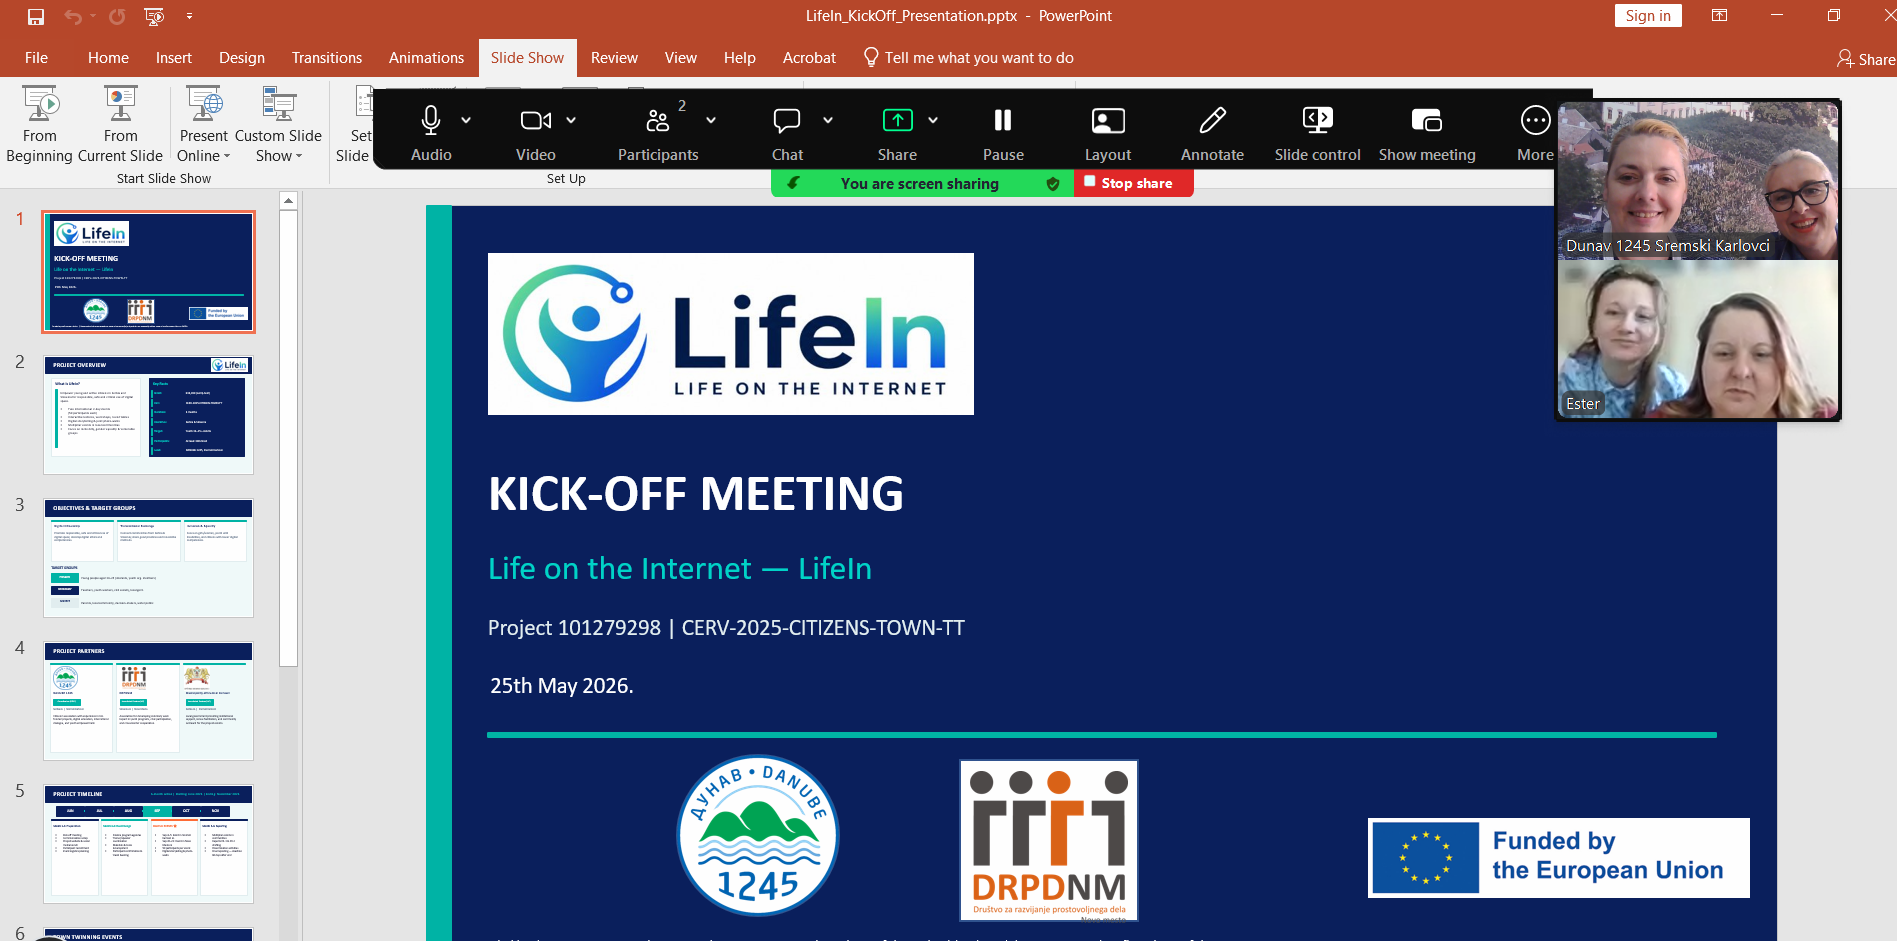Click the 25th May 2026 date text

coord(561,686)
